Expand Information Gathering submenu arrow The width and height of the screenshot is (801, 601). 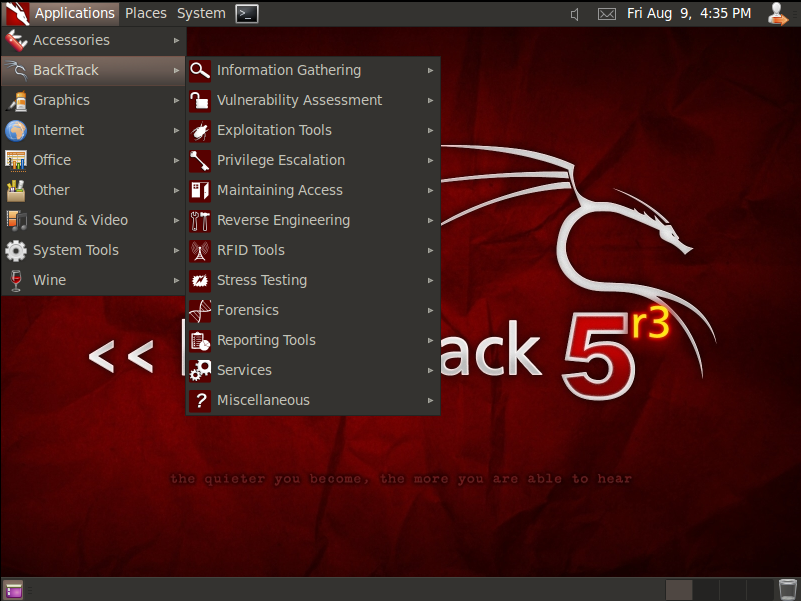coord(431,71)
